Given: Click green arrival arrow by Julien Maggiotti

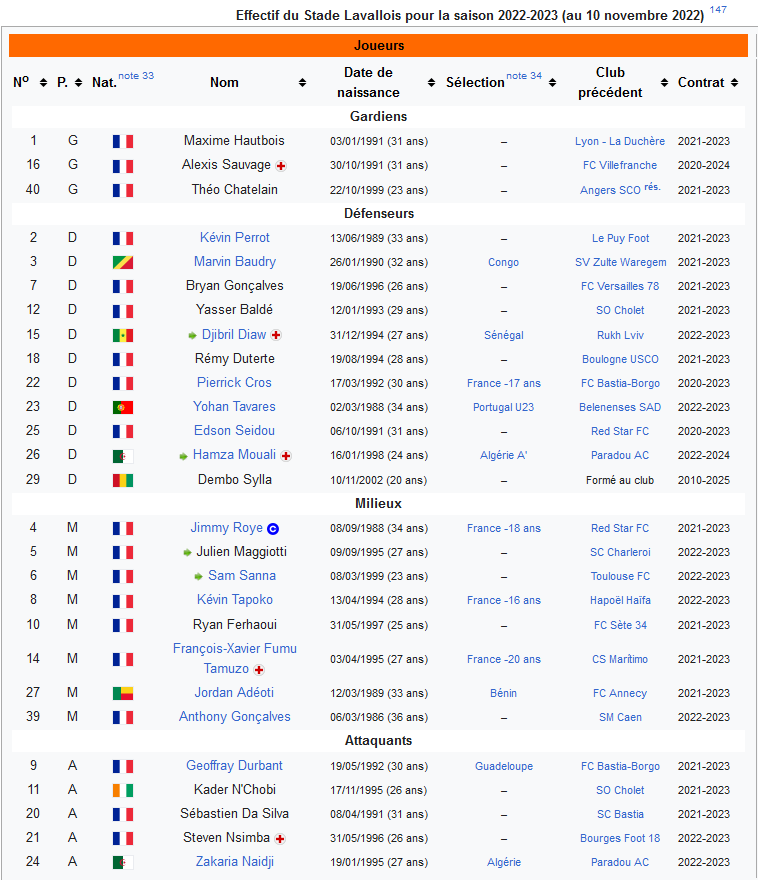Looking at the screenshot, I should pyautogui.click(x=187, y=553).
